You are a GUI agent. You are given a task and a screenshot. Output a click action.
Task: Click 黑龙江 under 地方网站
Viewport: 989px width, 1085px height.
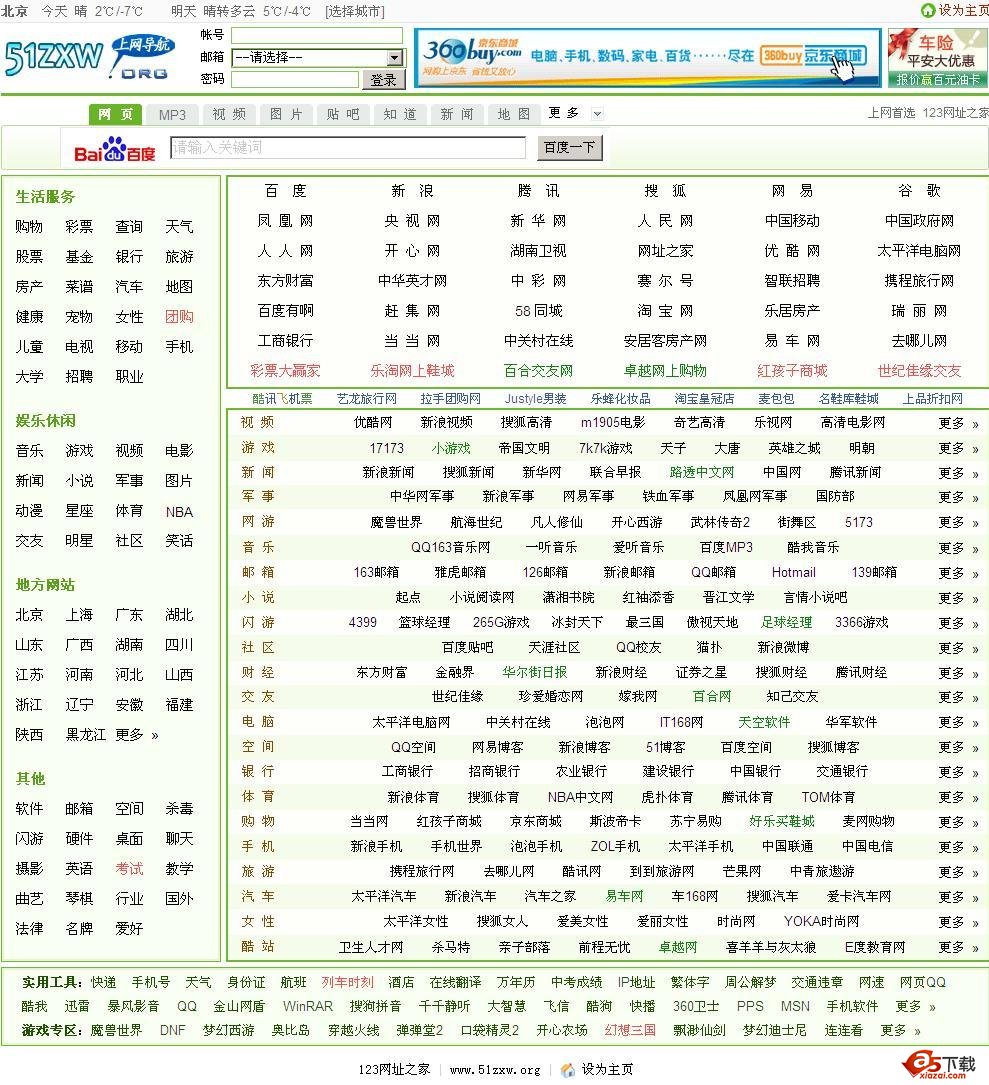[x=86, y=735]
